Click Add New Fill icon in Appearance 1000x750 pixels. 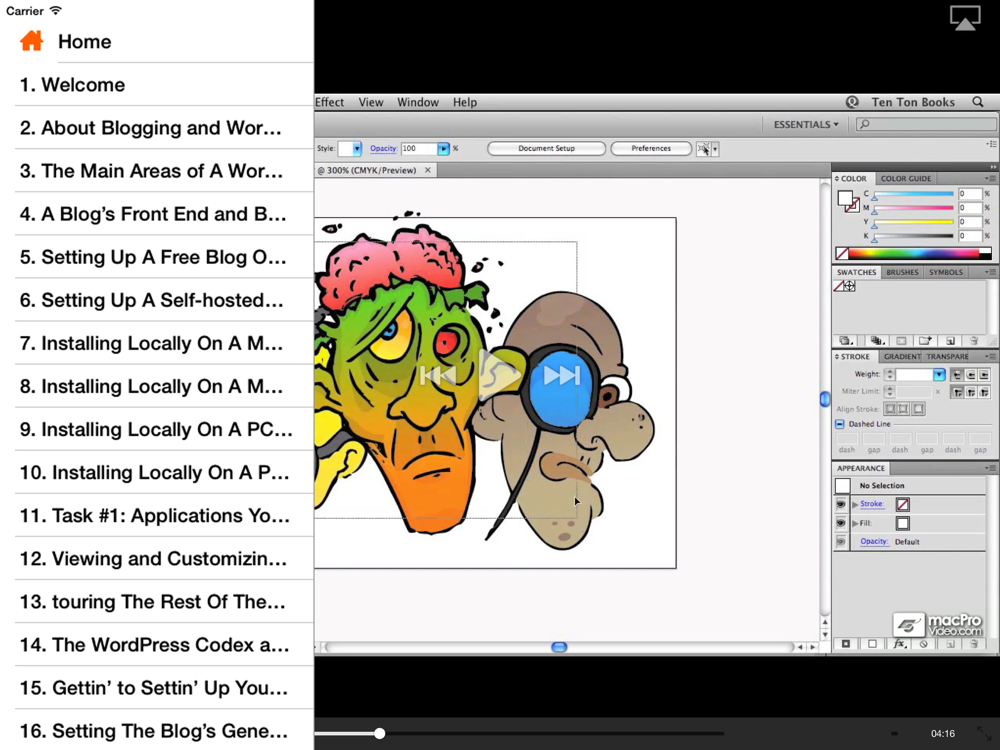point(872,644)
